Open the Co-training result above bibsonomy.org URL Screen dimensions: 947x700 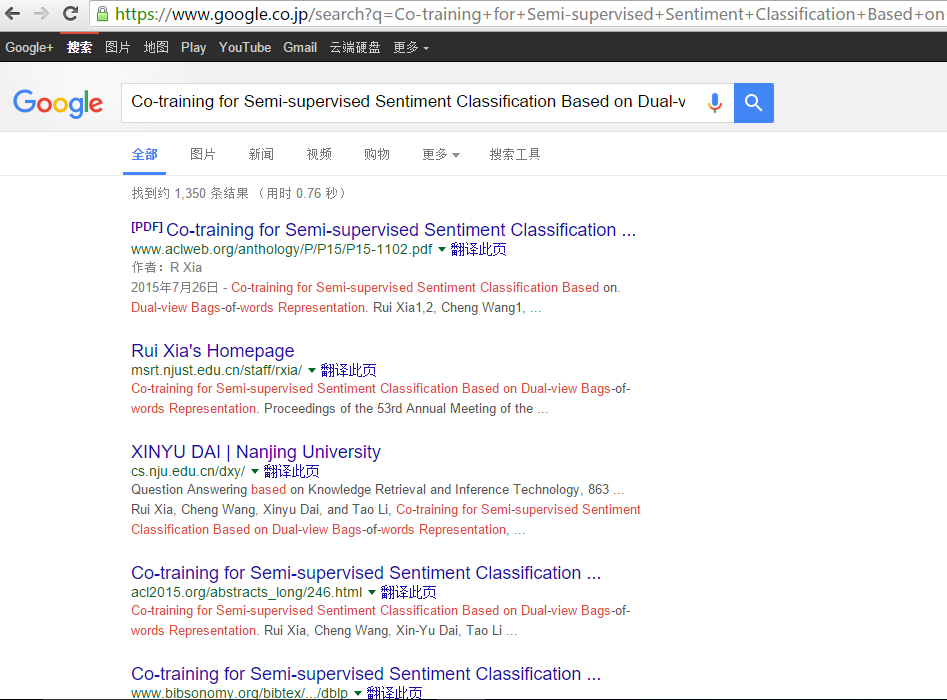coord(366,673)
